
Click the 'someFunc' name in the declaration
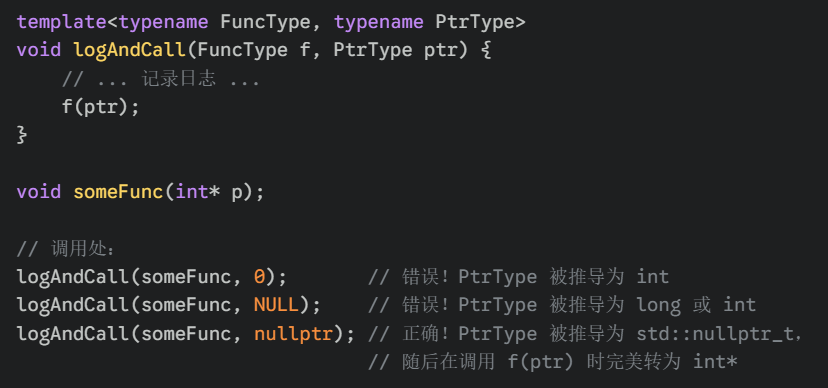coord(118,192)
